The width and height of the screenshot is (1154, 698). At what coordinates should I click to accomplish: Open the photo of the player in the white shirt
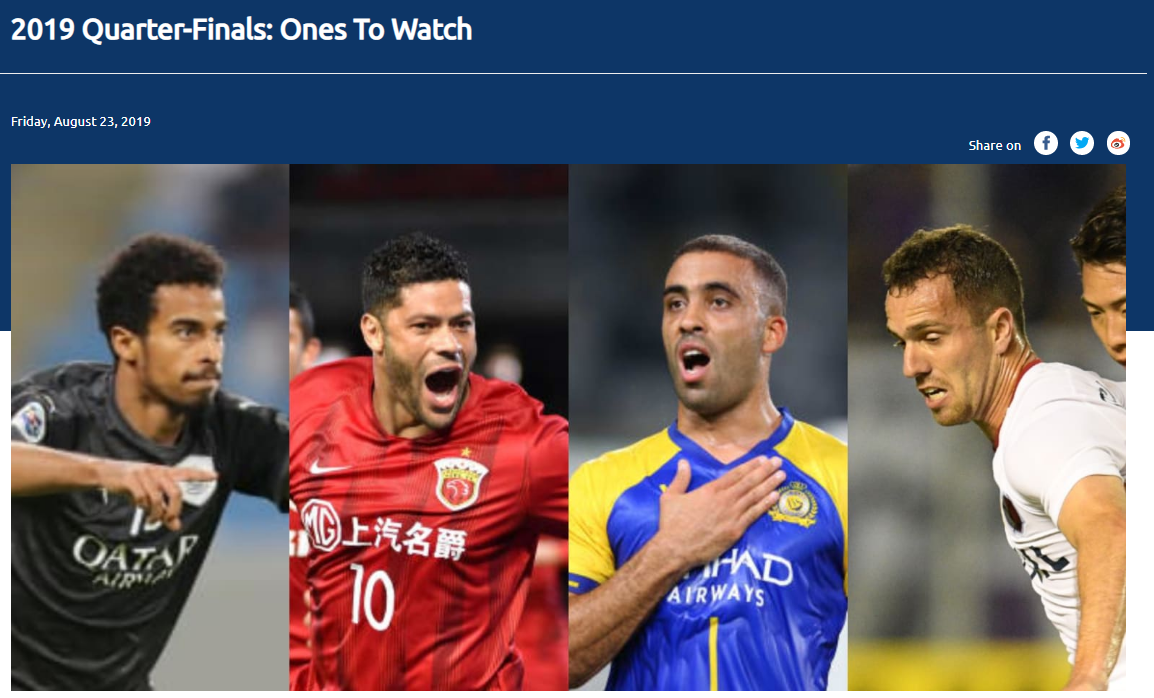pos(986,427)
